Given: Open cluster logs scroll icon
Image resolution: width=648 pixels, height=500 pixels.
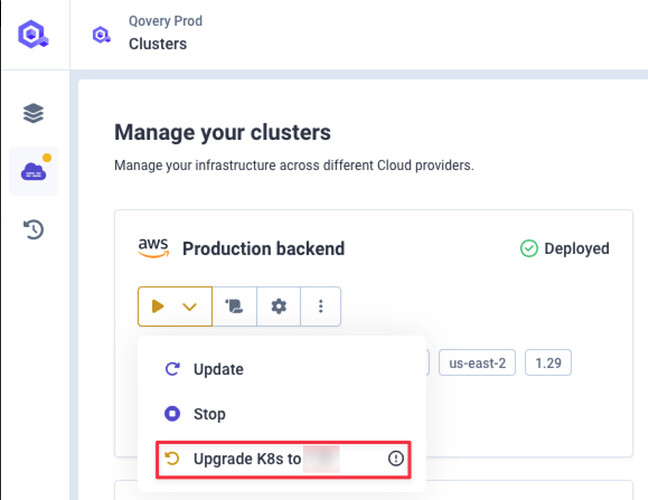Looking at the screenshot, I should click(234, 307).
